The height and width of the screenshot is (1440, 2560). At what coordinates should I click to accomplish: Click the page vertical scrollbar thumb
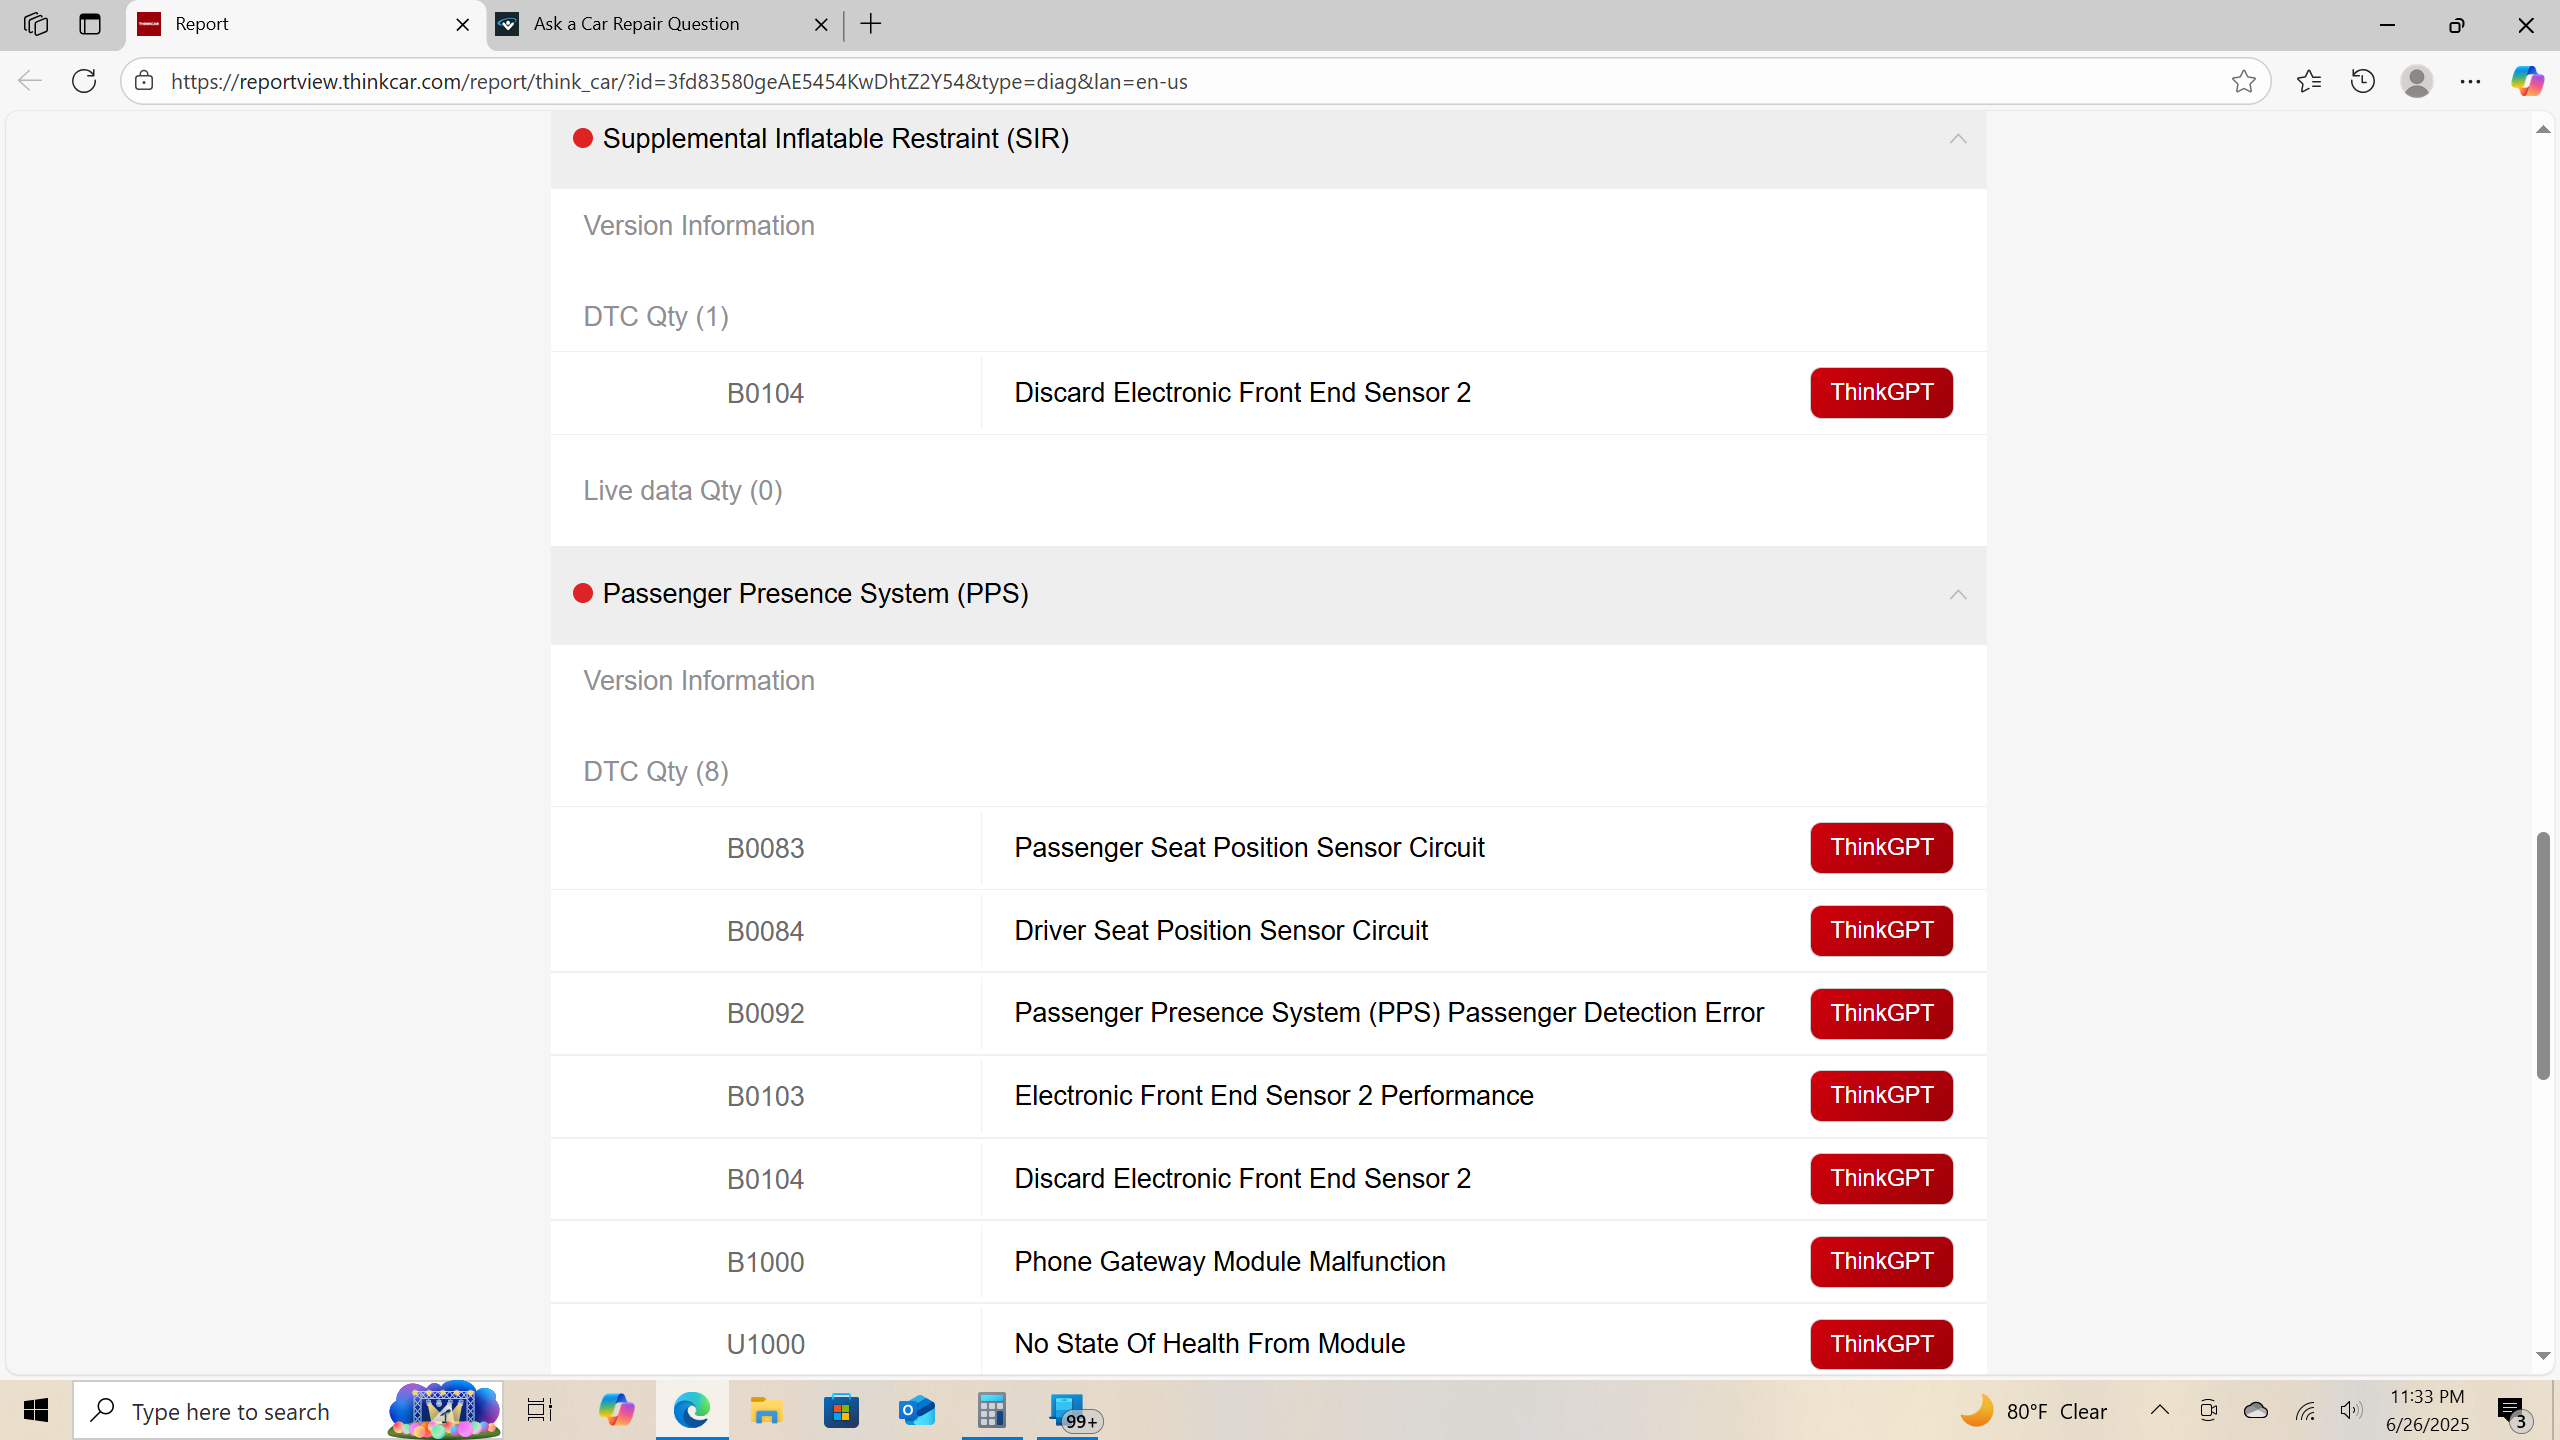pos(2542,955)
